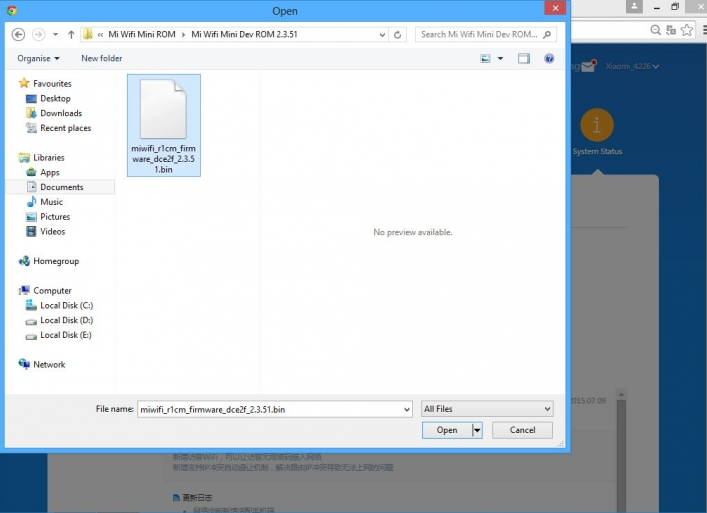Open Local Disk (D:)
Viewport: 707px width, 513px height.
(60, 321)
